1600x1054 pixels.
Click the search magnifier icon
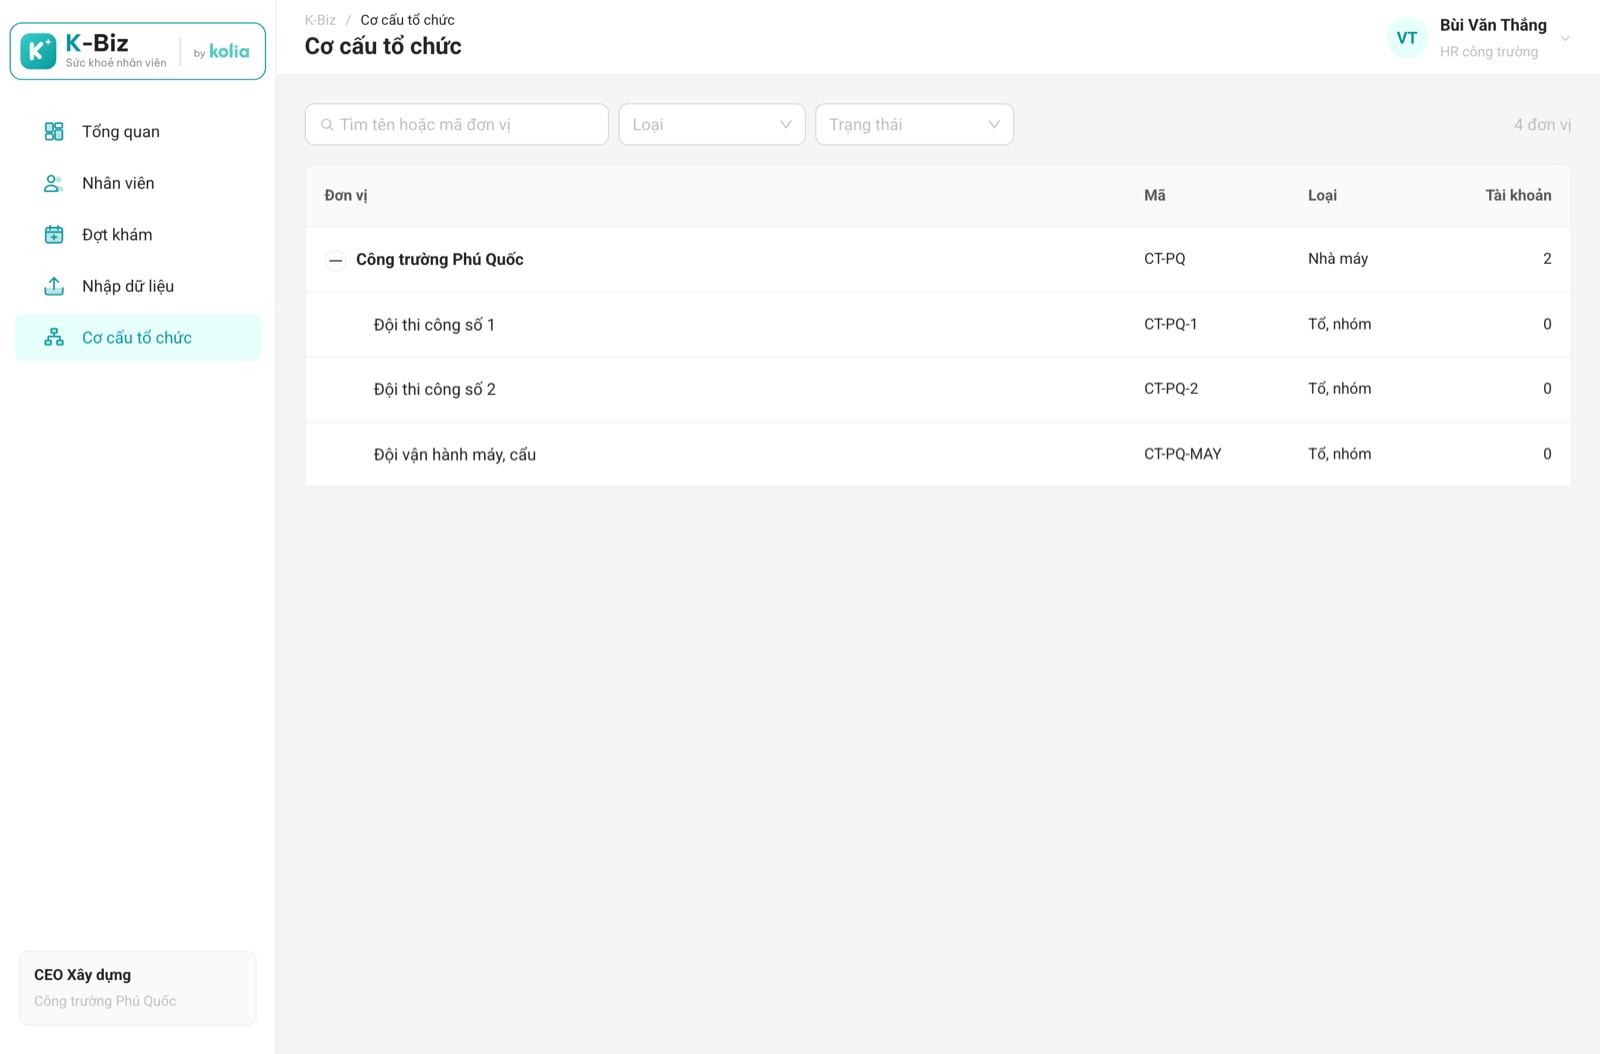click(327, 125)
